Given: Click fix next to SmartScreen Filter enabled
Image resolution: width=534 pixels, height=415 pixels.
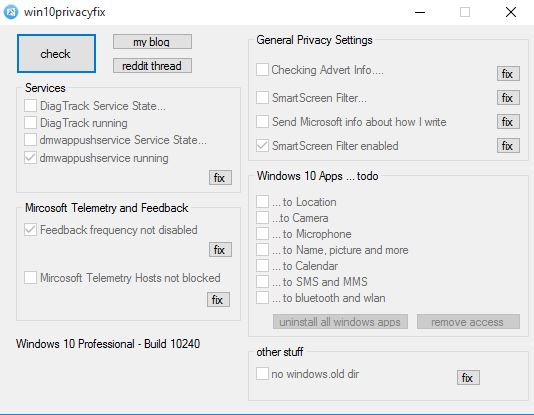Looking at the screenshot, I should point(508,146).
